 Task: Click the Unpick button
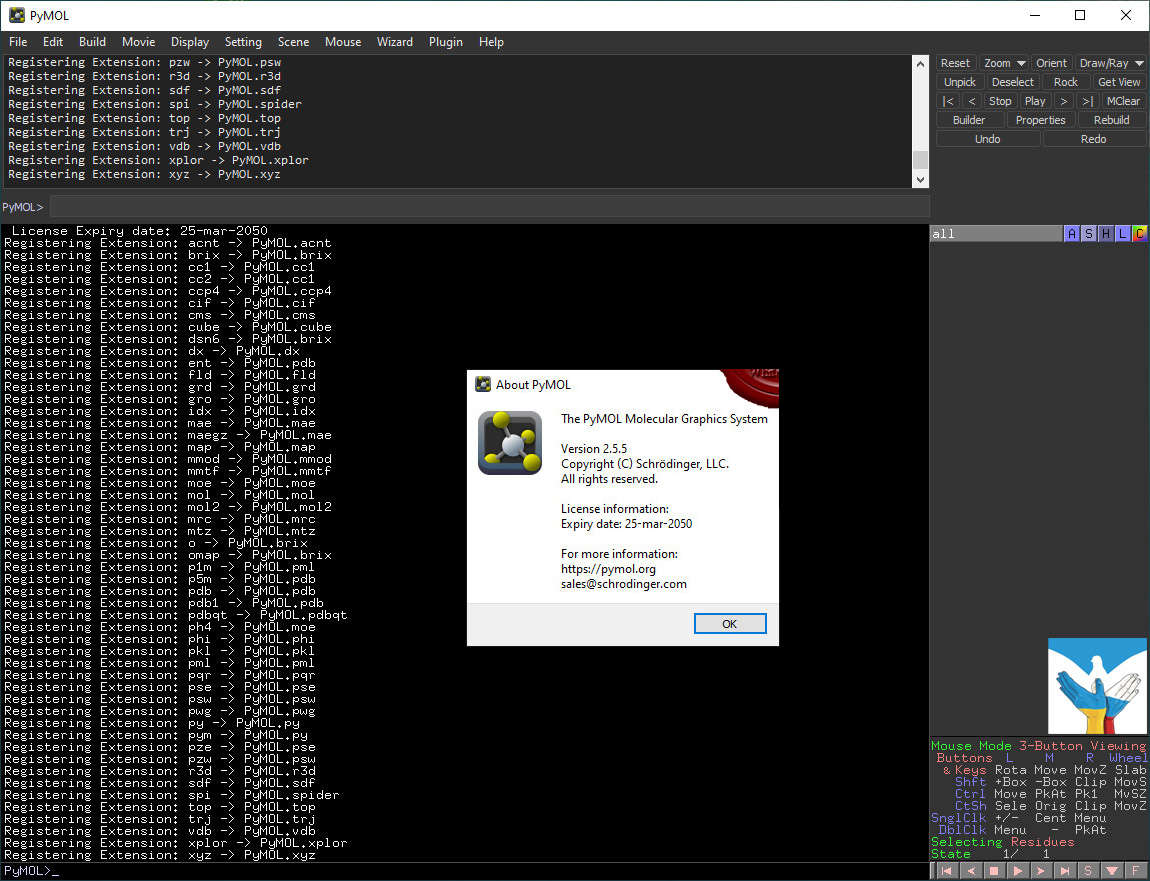(x=959, y=82)
